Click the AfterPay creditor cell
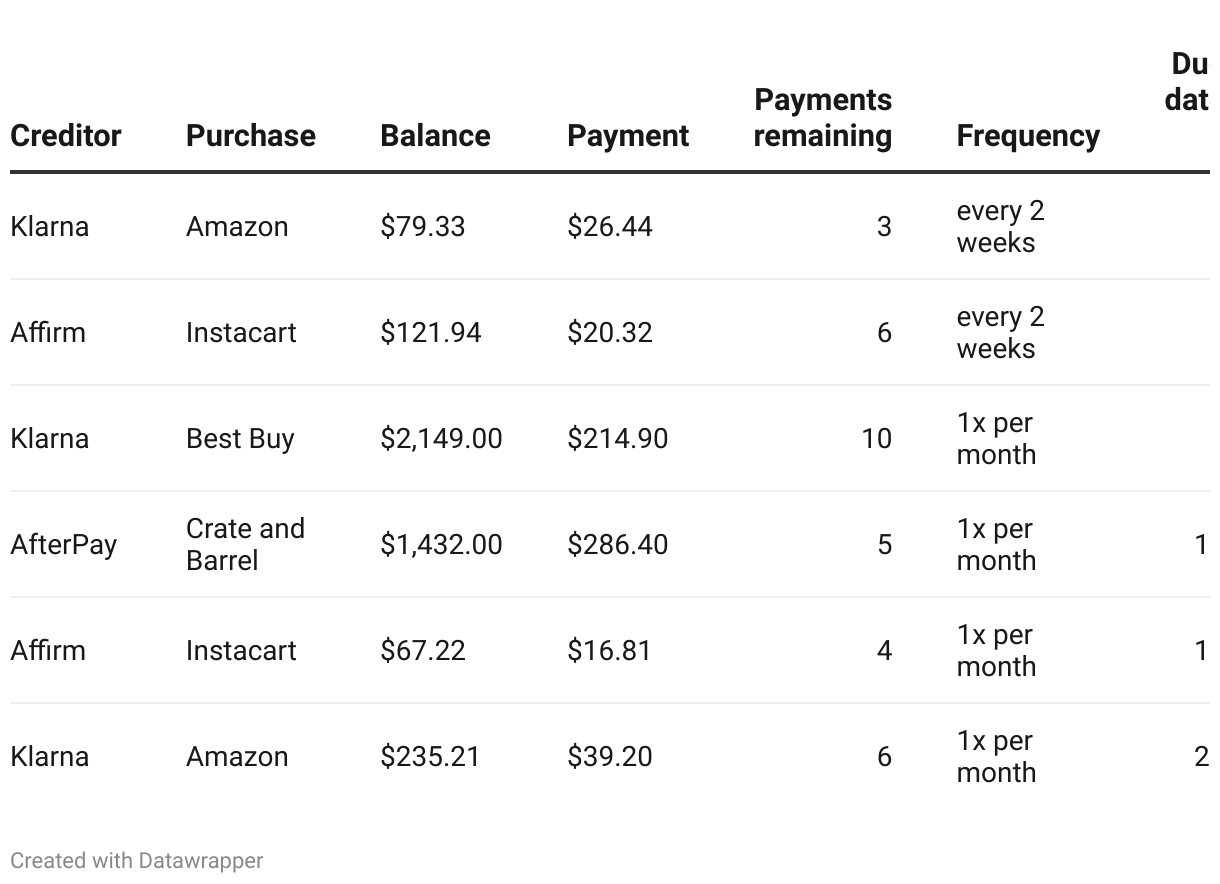This screenshot has width=1220, height=884. click(64, 545)
